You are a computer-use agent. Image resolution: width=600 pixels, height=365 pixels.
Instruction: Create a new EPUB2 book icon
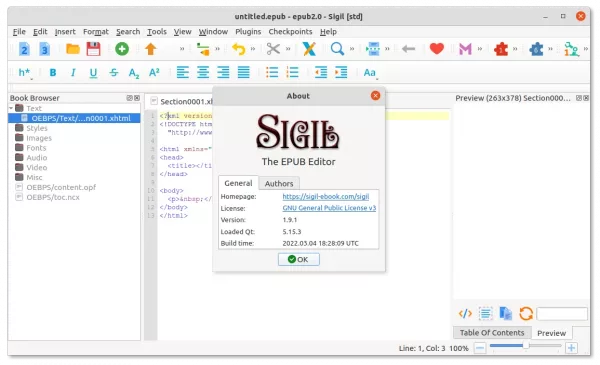pos(24,49)
